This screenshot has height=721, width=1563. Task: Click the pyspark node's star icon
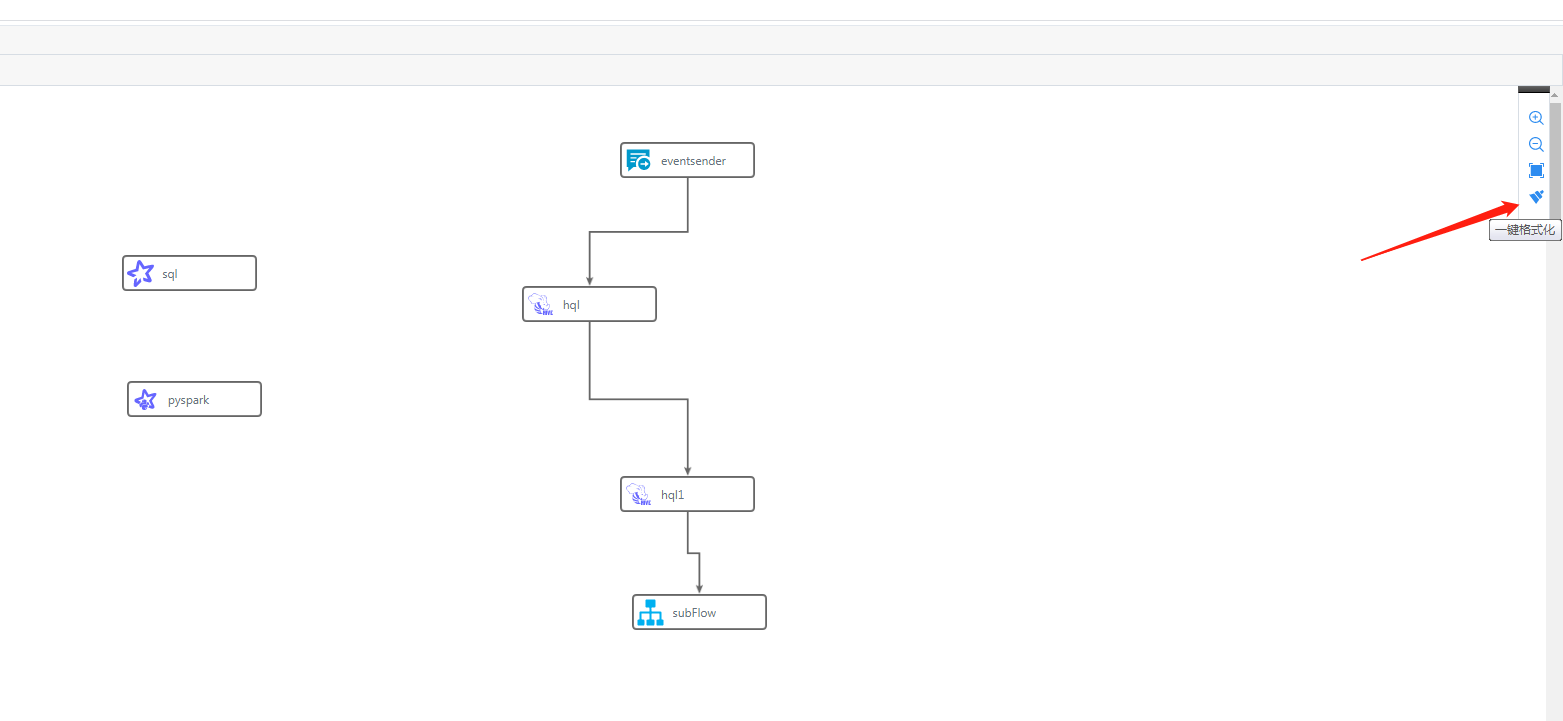[x=146, y=400]
